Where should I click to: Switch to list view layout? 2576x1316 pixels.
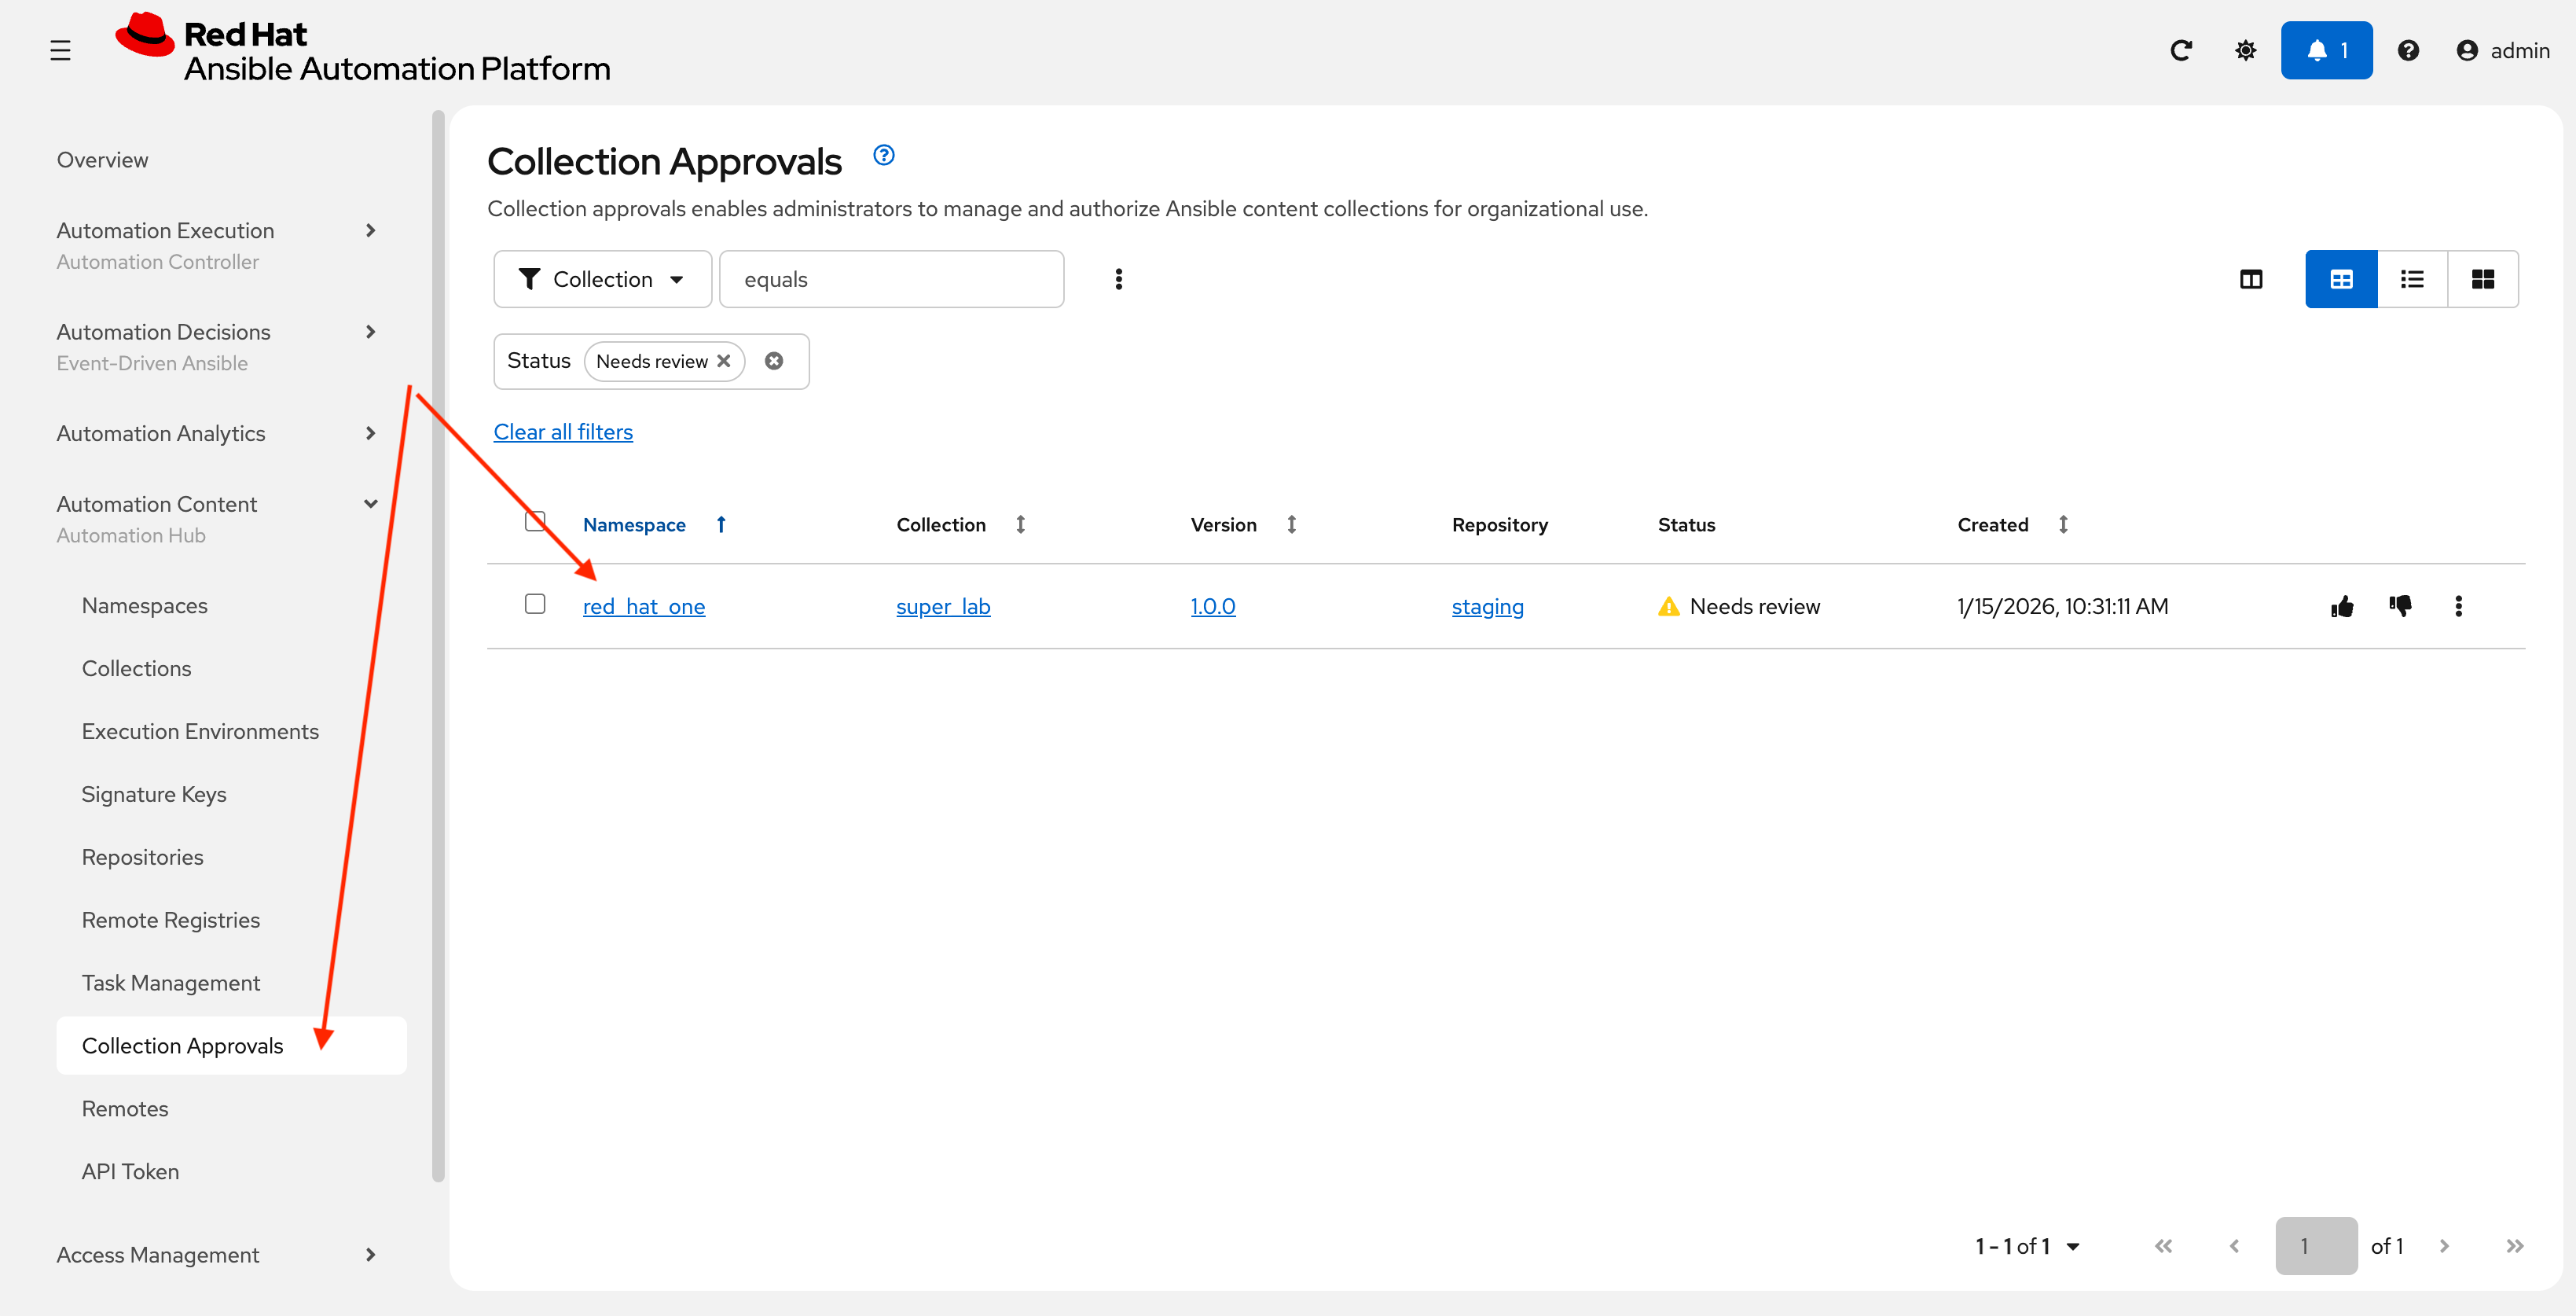pyautogui.click(x=2411, y=279)
